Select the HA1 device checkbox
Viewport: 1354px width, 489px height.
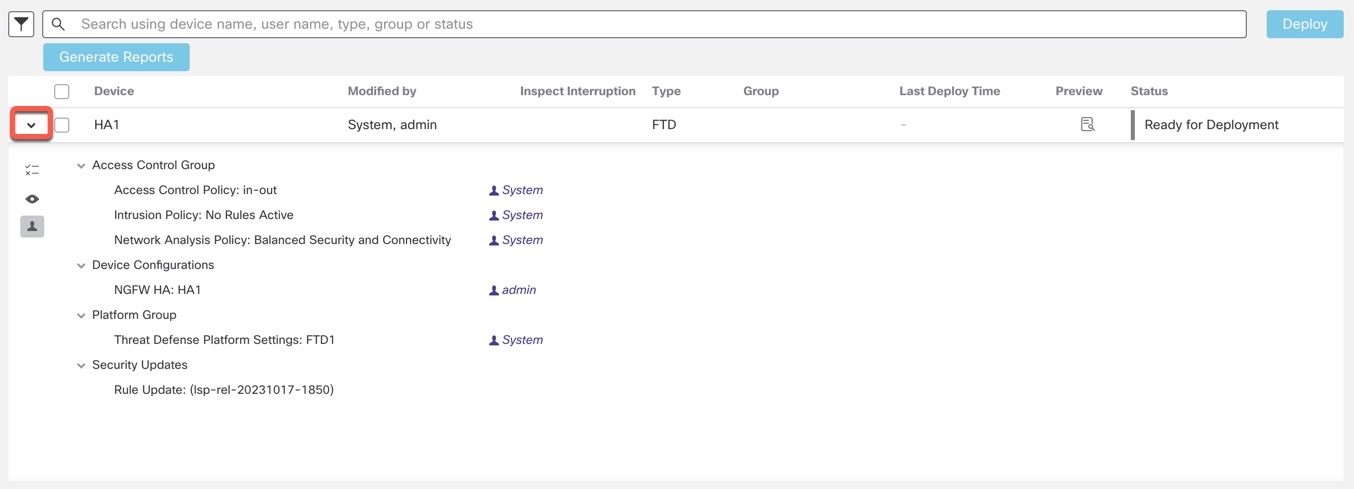(x=62, y=125)
